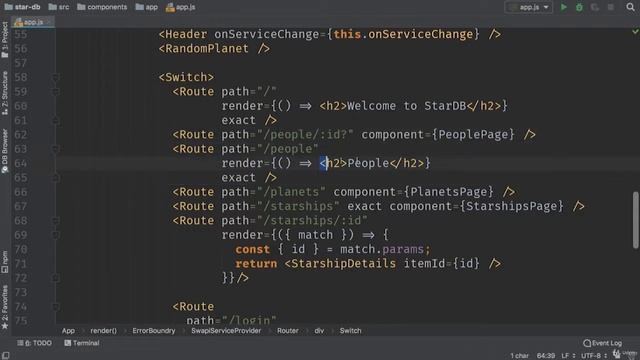Click line number 66 in gutter
The image size is (640, 360).
pyautogui.click(x=20, y=192)
